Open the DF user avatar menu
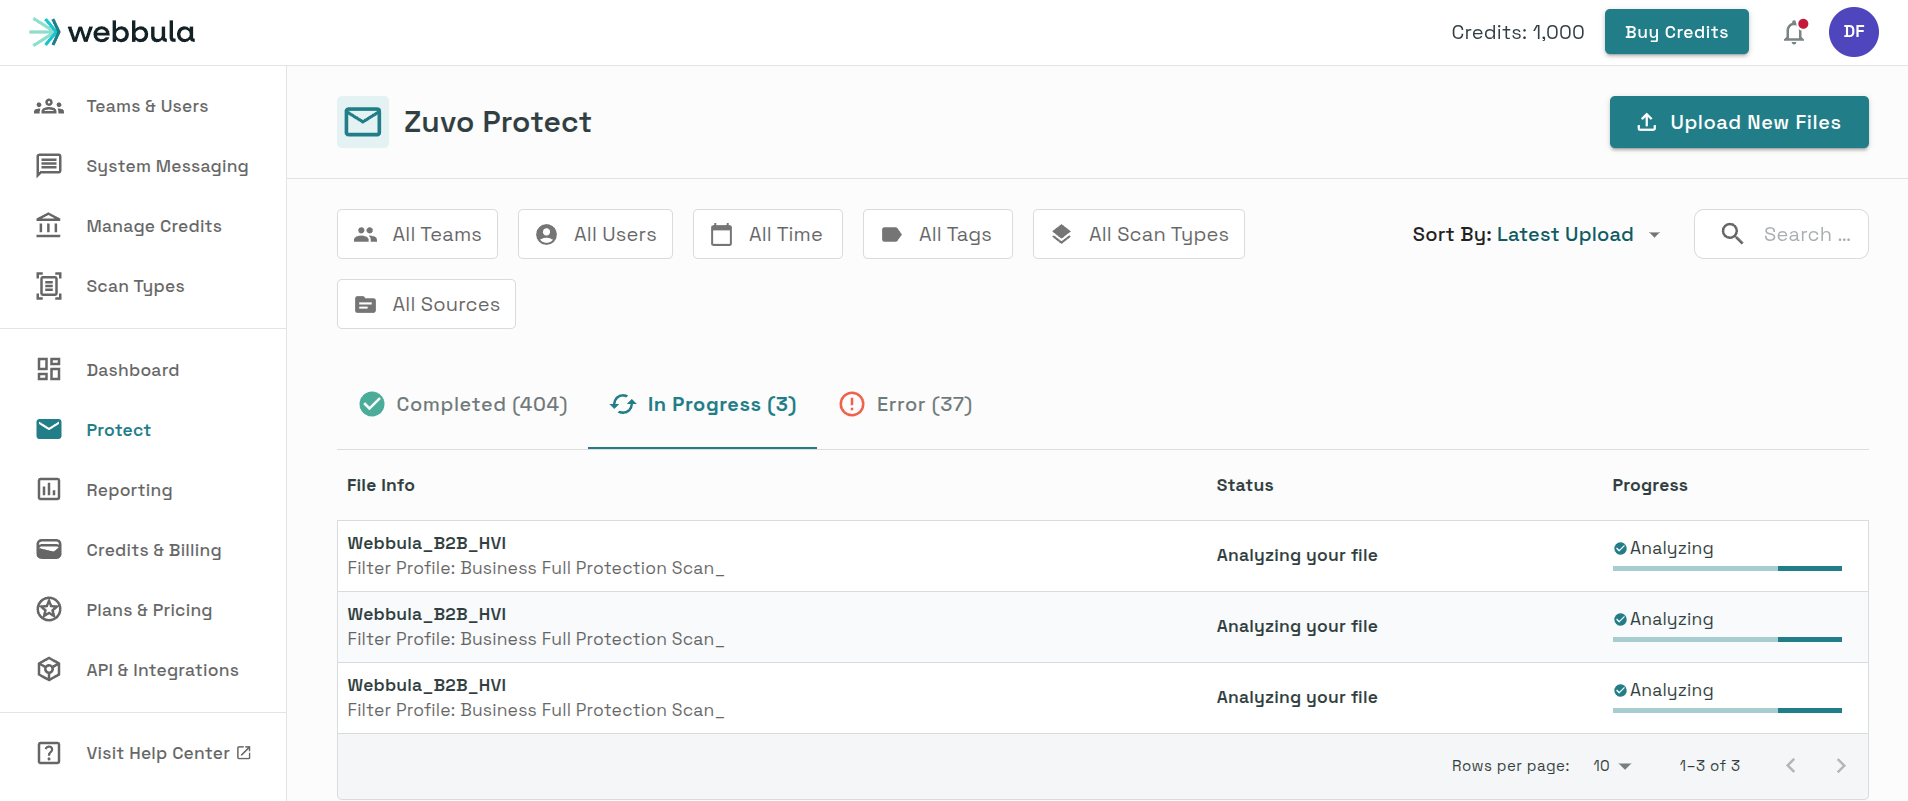This screenshot has width=1908, height=801. (1854, 32)
